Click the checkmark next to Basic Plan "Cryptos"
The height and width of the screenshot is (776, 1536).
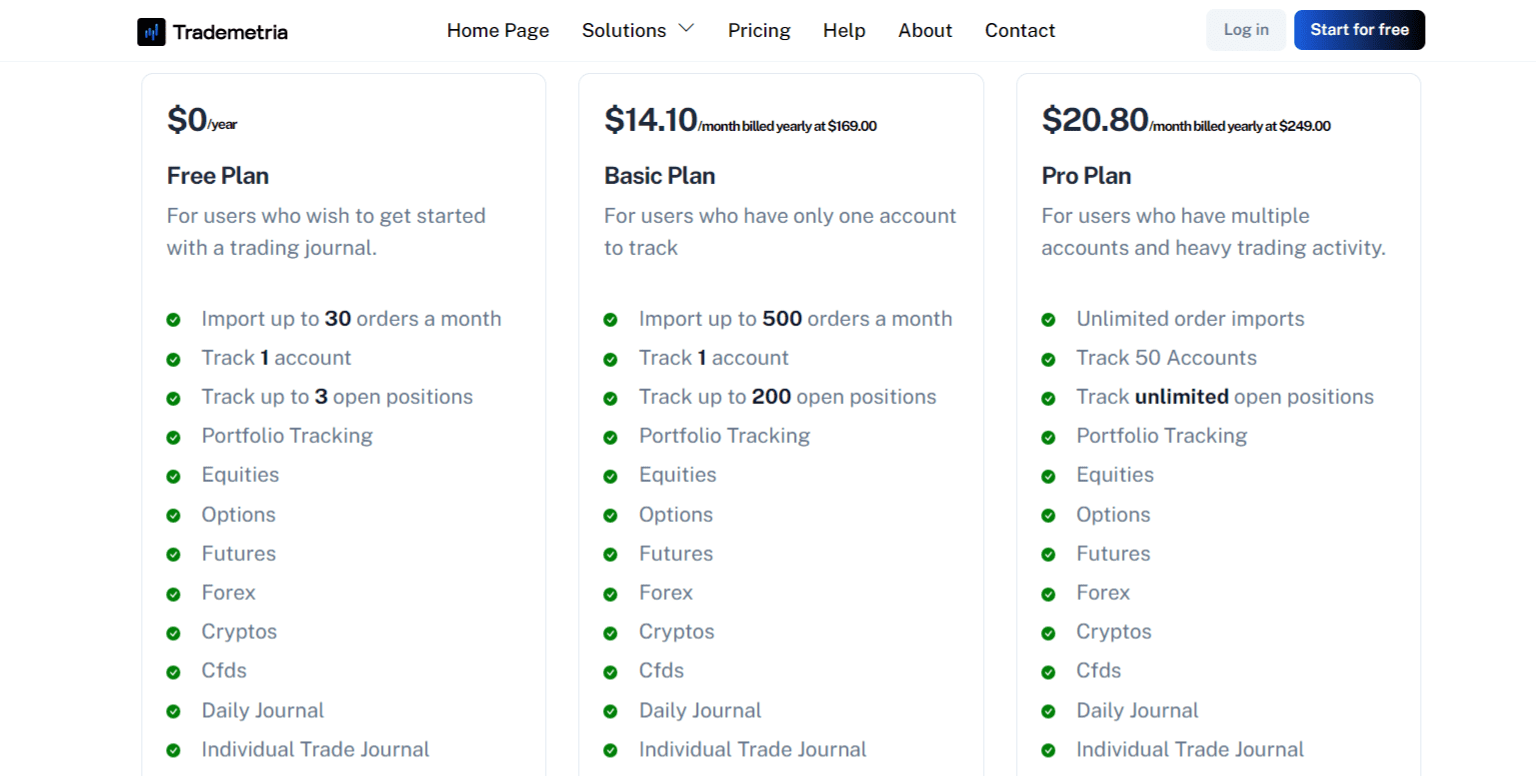tap(610, 632)
